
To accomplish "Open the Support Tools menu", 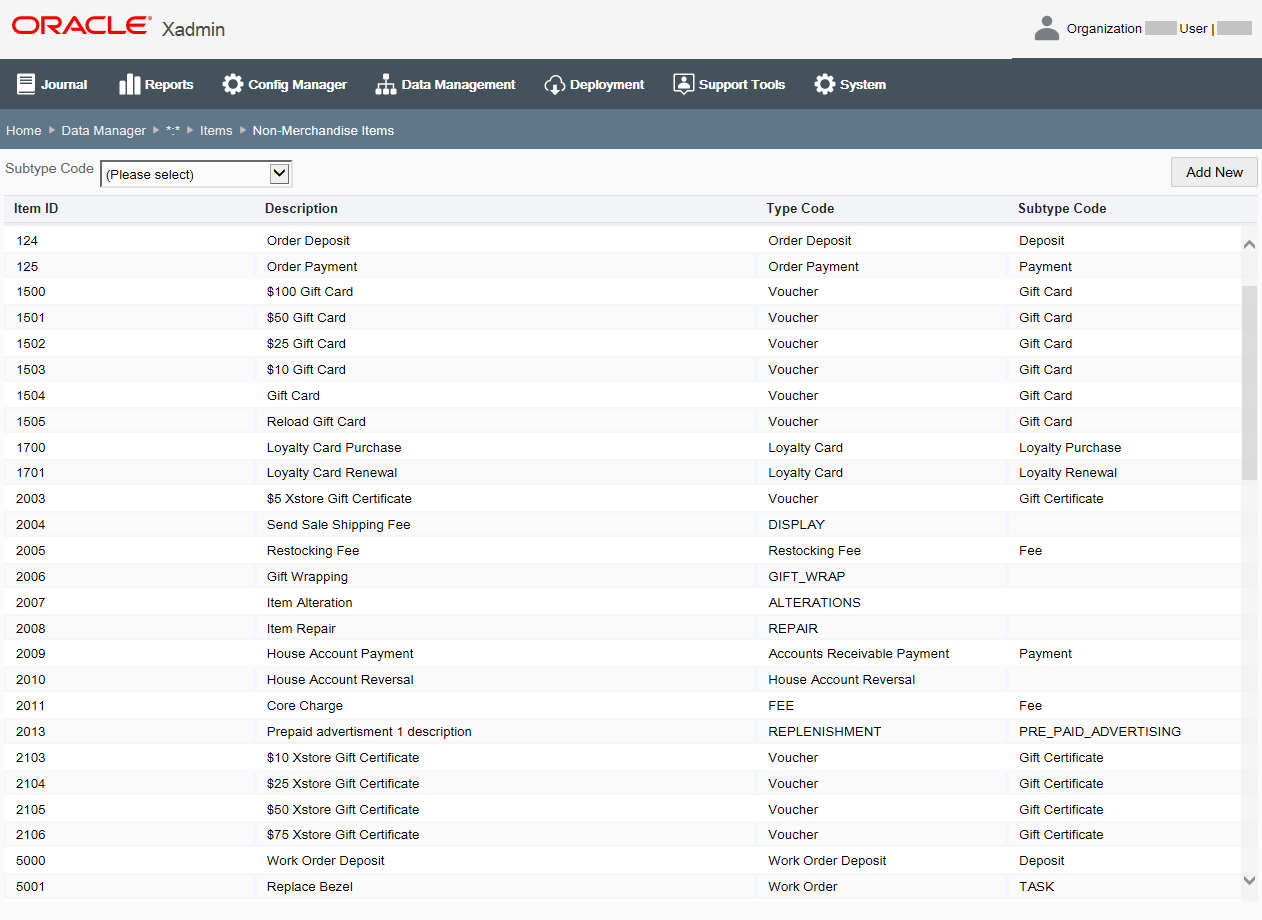I will pyautogui.click(x=729, y=84).
